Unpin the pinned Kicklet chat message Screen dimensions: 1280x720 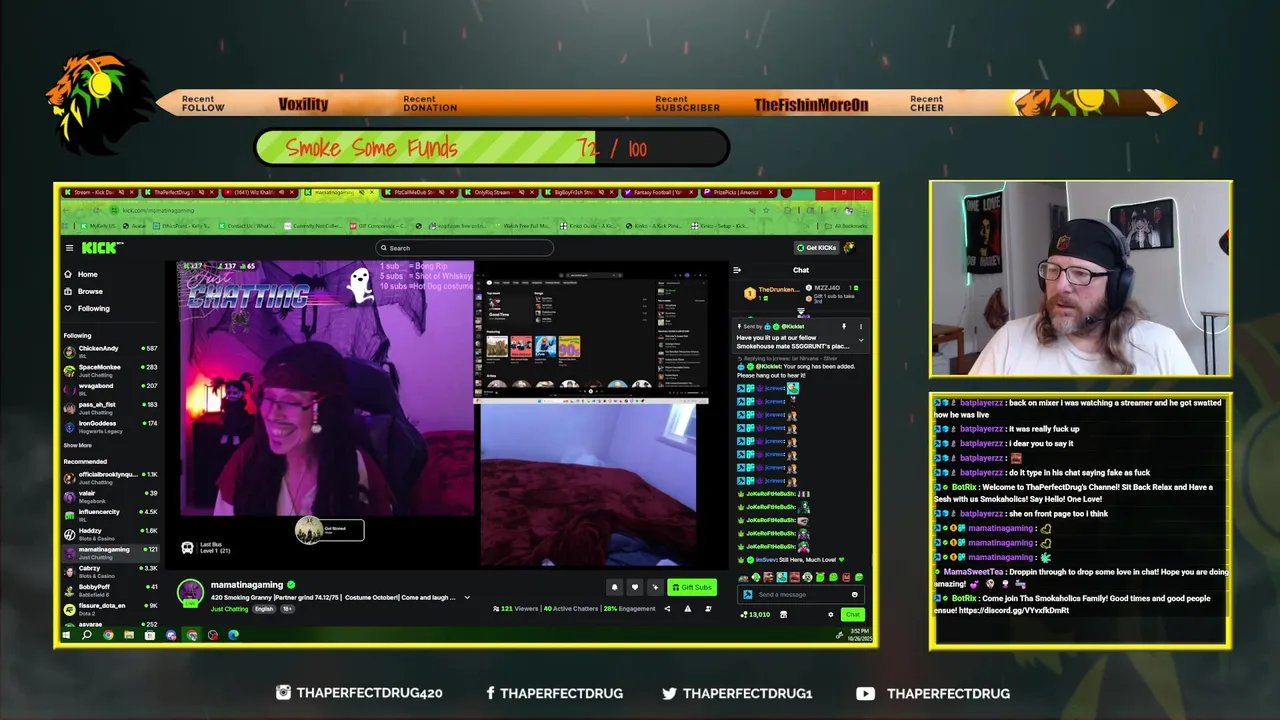click(x=843, y=326)
